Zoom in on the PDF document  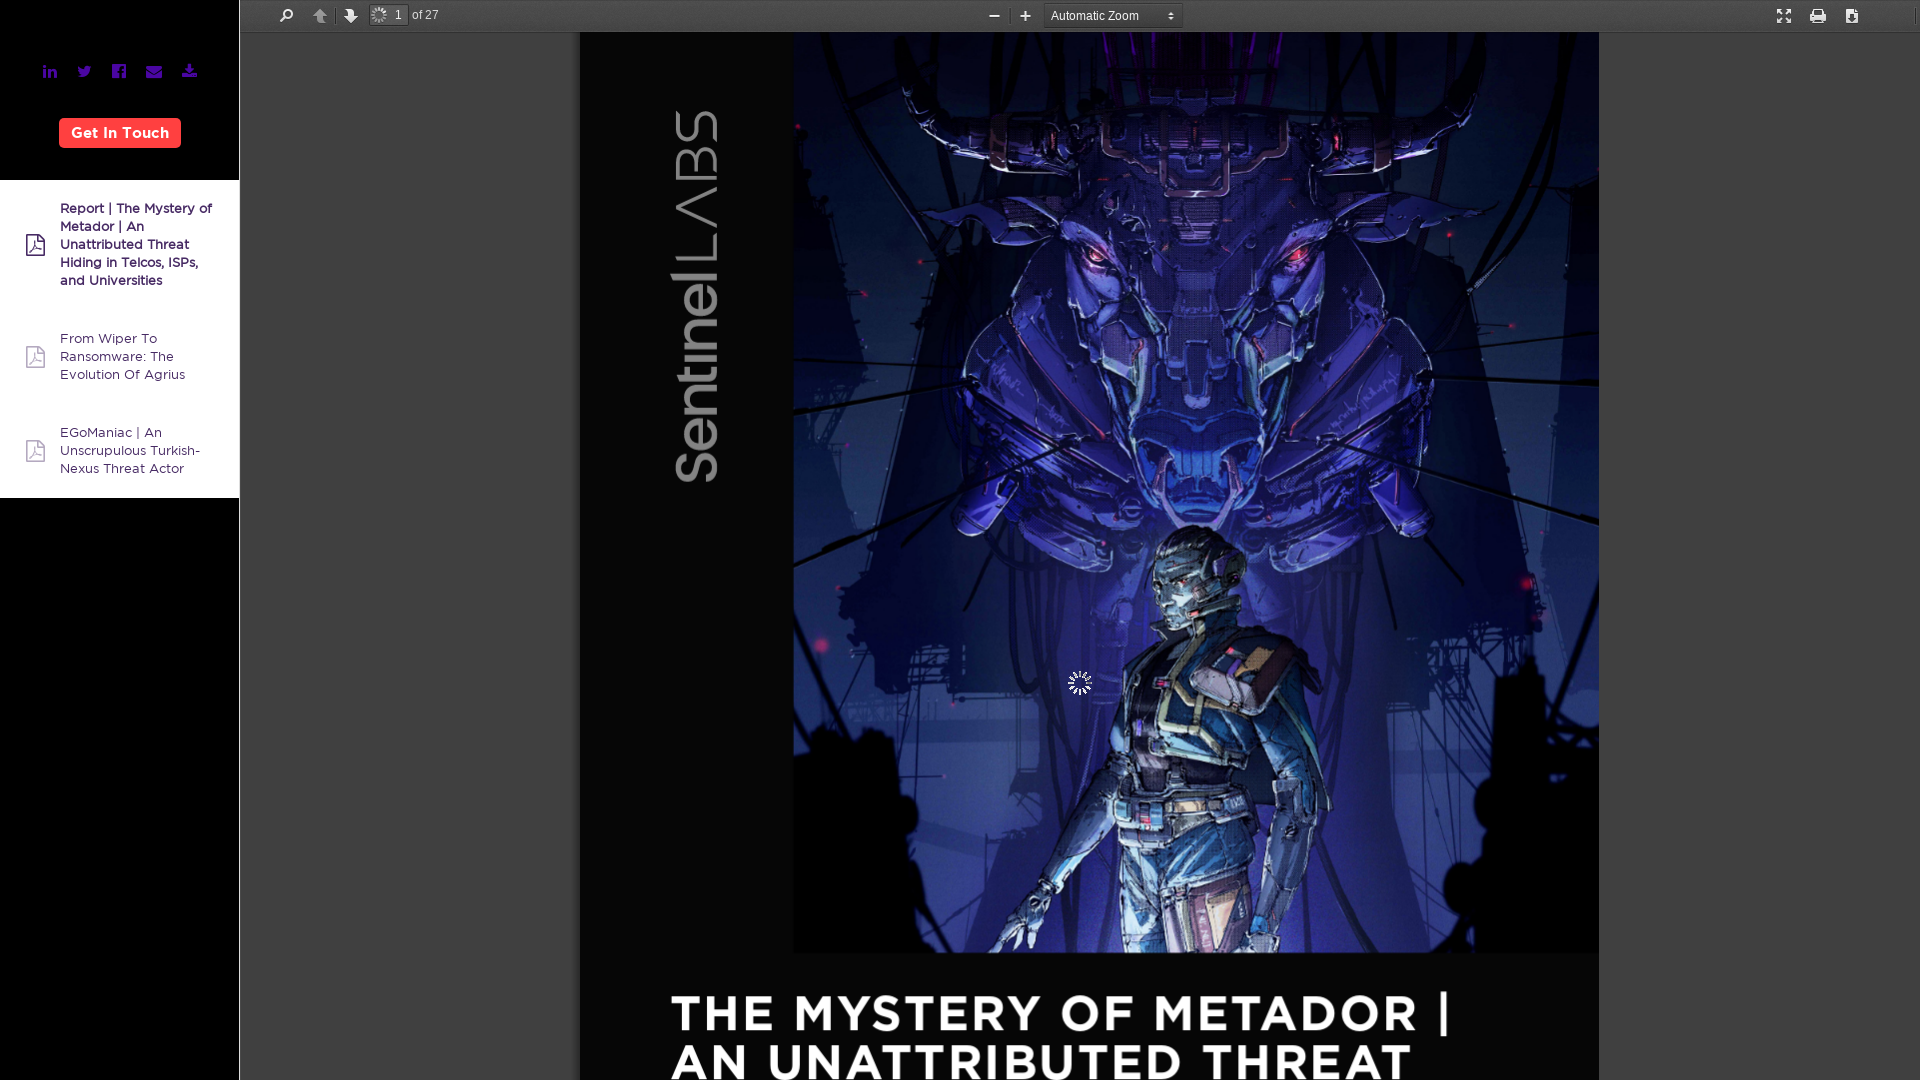[1024, 16]
